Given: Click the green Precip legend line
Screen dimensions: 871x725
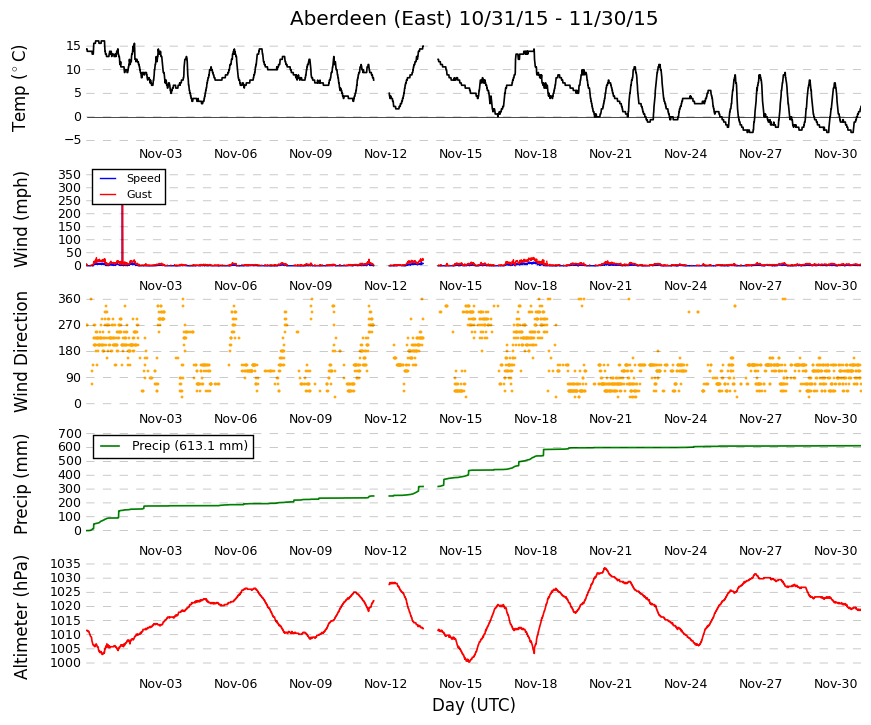Looking at the screenshot, I should coord(109,446).
